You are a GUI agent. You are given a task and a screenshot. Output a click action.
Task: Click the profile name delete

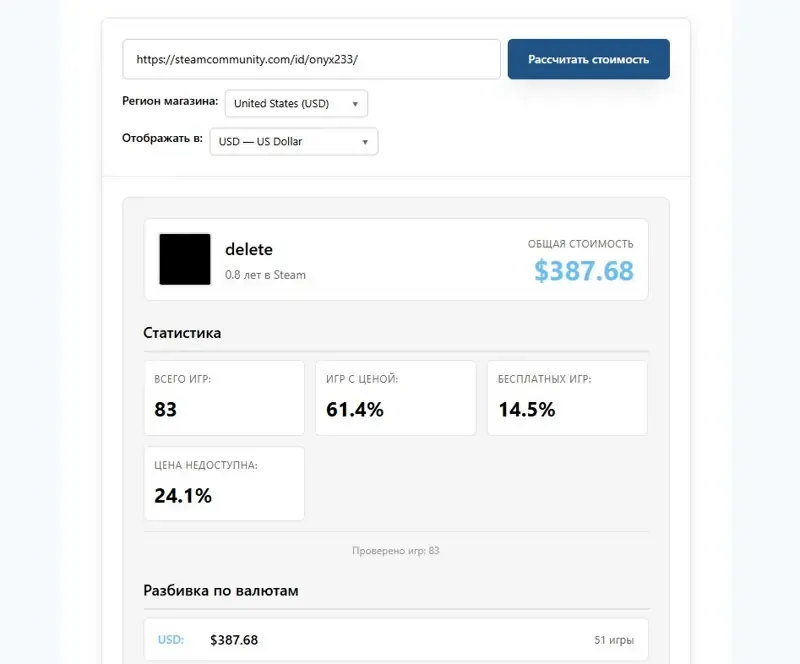(249, 250)
